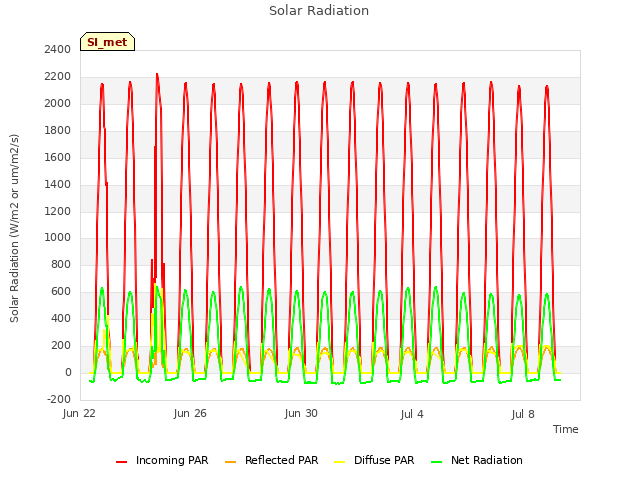640x480 pixels.
Task: Click the 1200 y-axis tick label
Action: tap(58, 211)
